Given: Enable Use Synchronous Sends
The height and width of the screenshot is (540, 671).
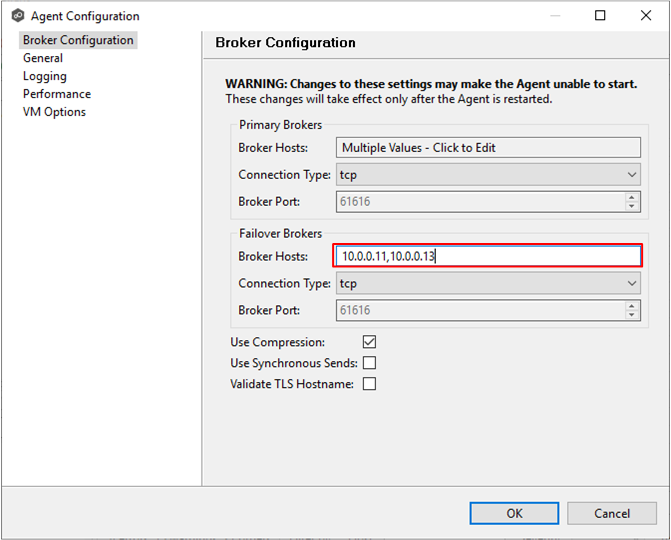Looking at the screenshot, I should [369, 362].
